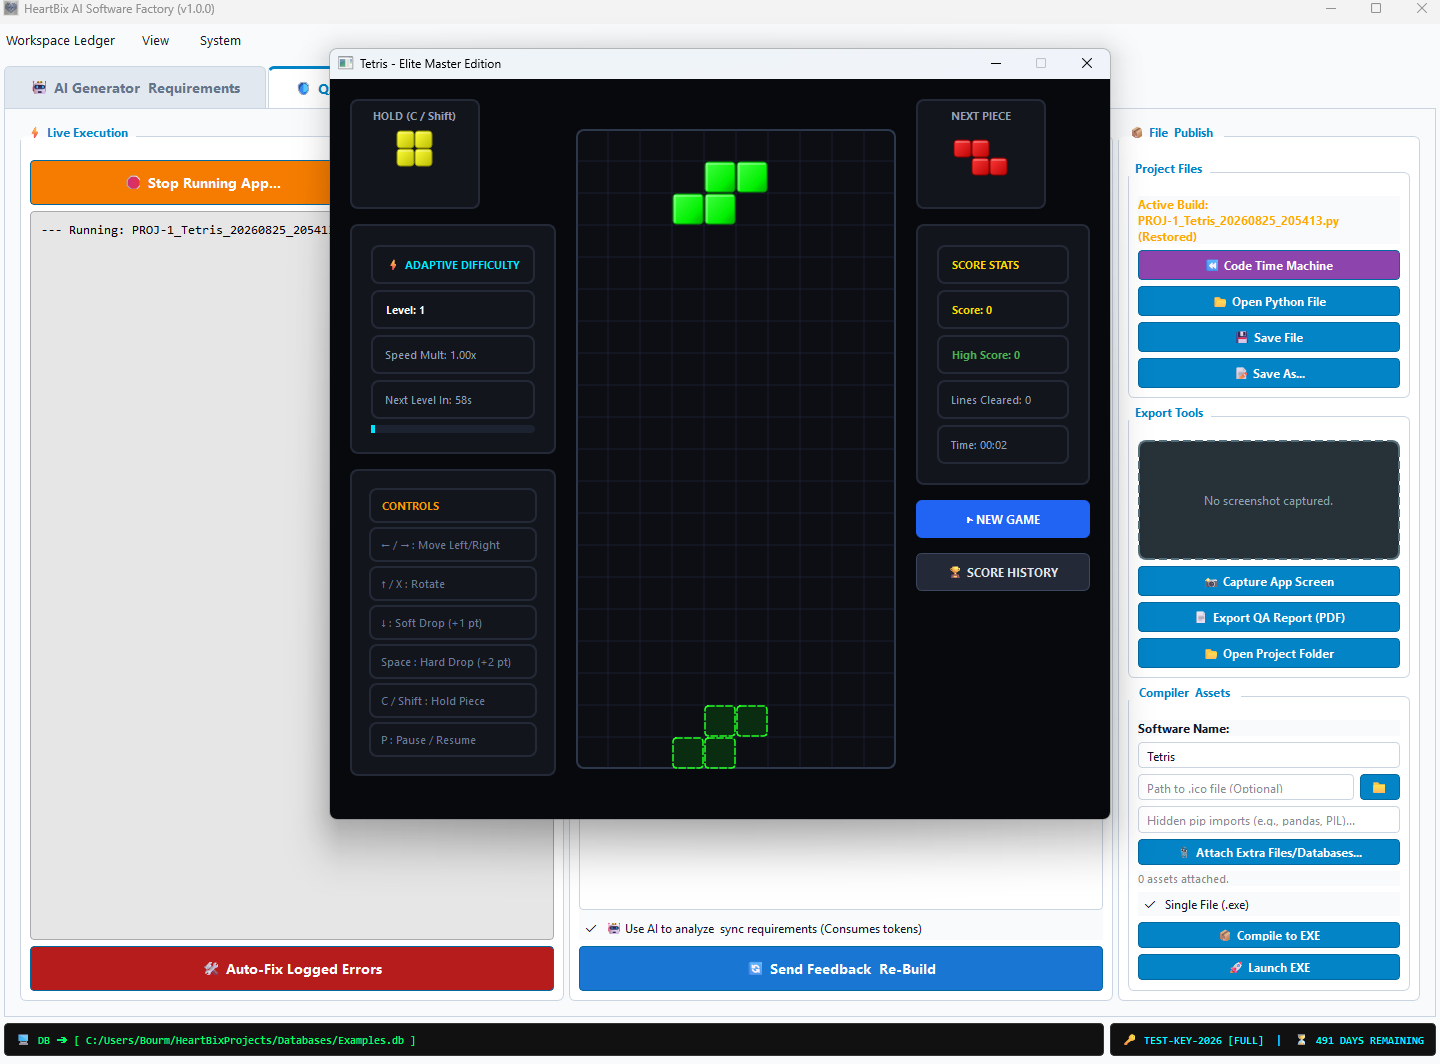Click the Hidden pip imports field
The height and width of the screenshot is (1064, 1440).
click(x=1269, y=820)
